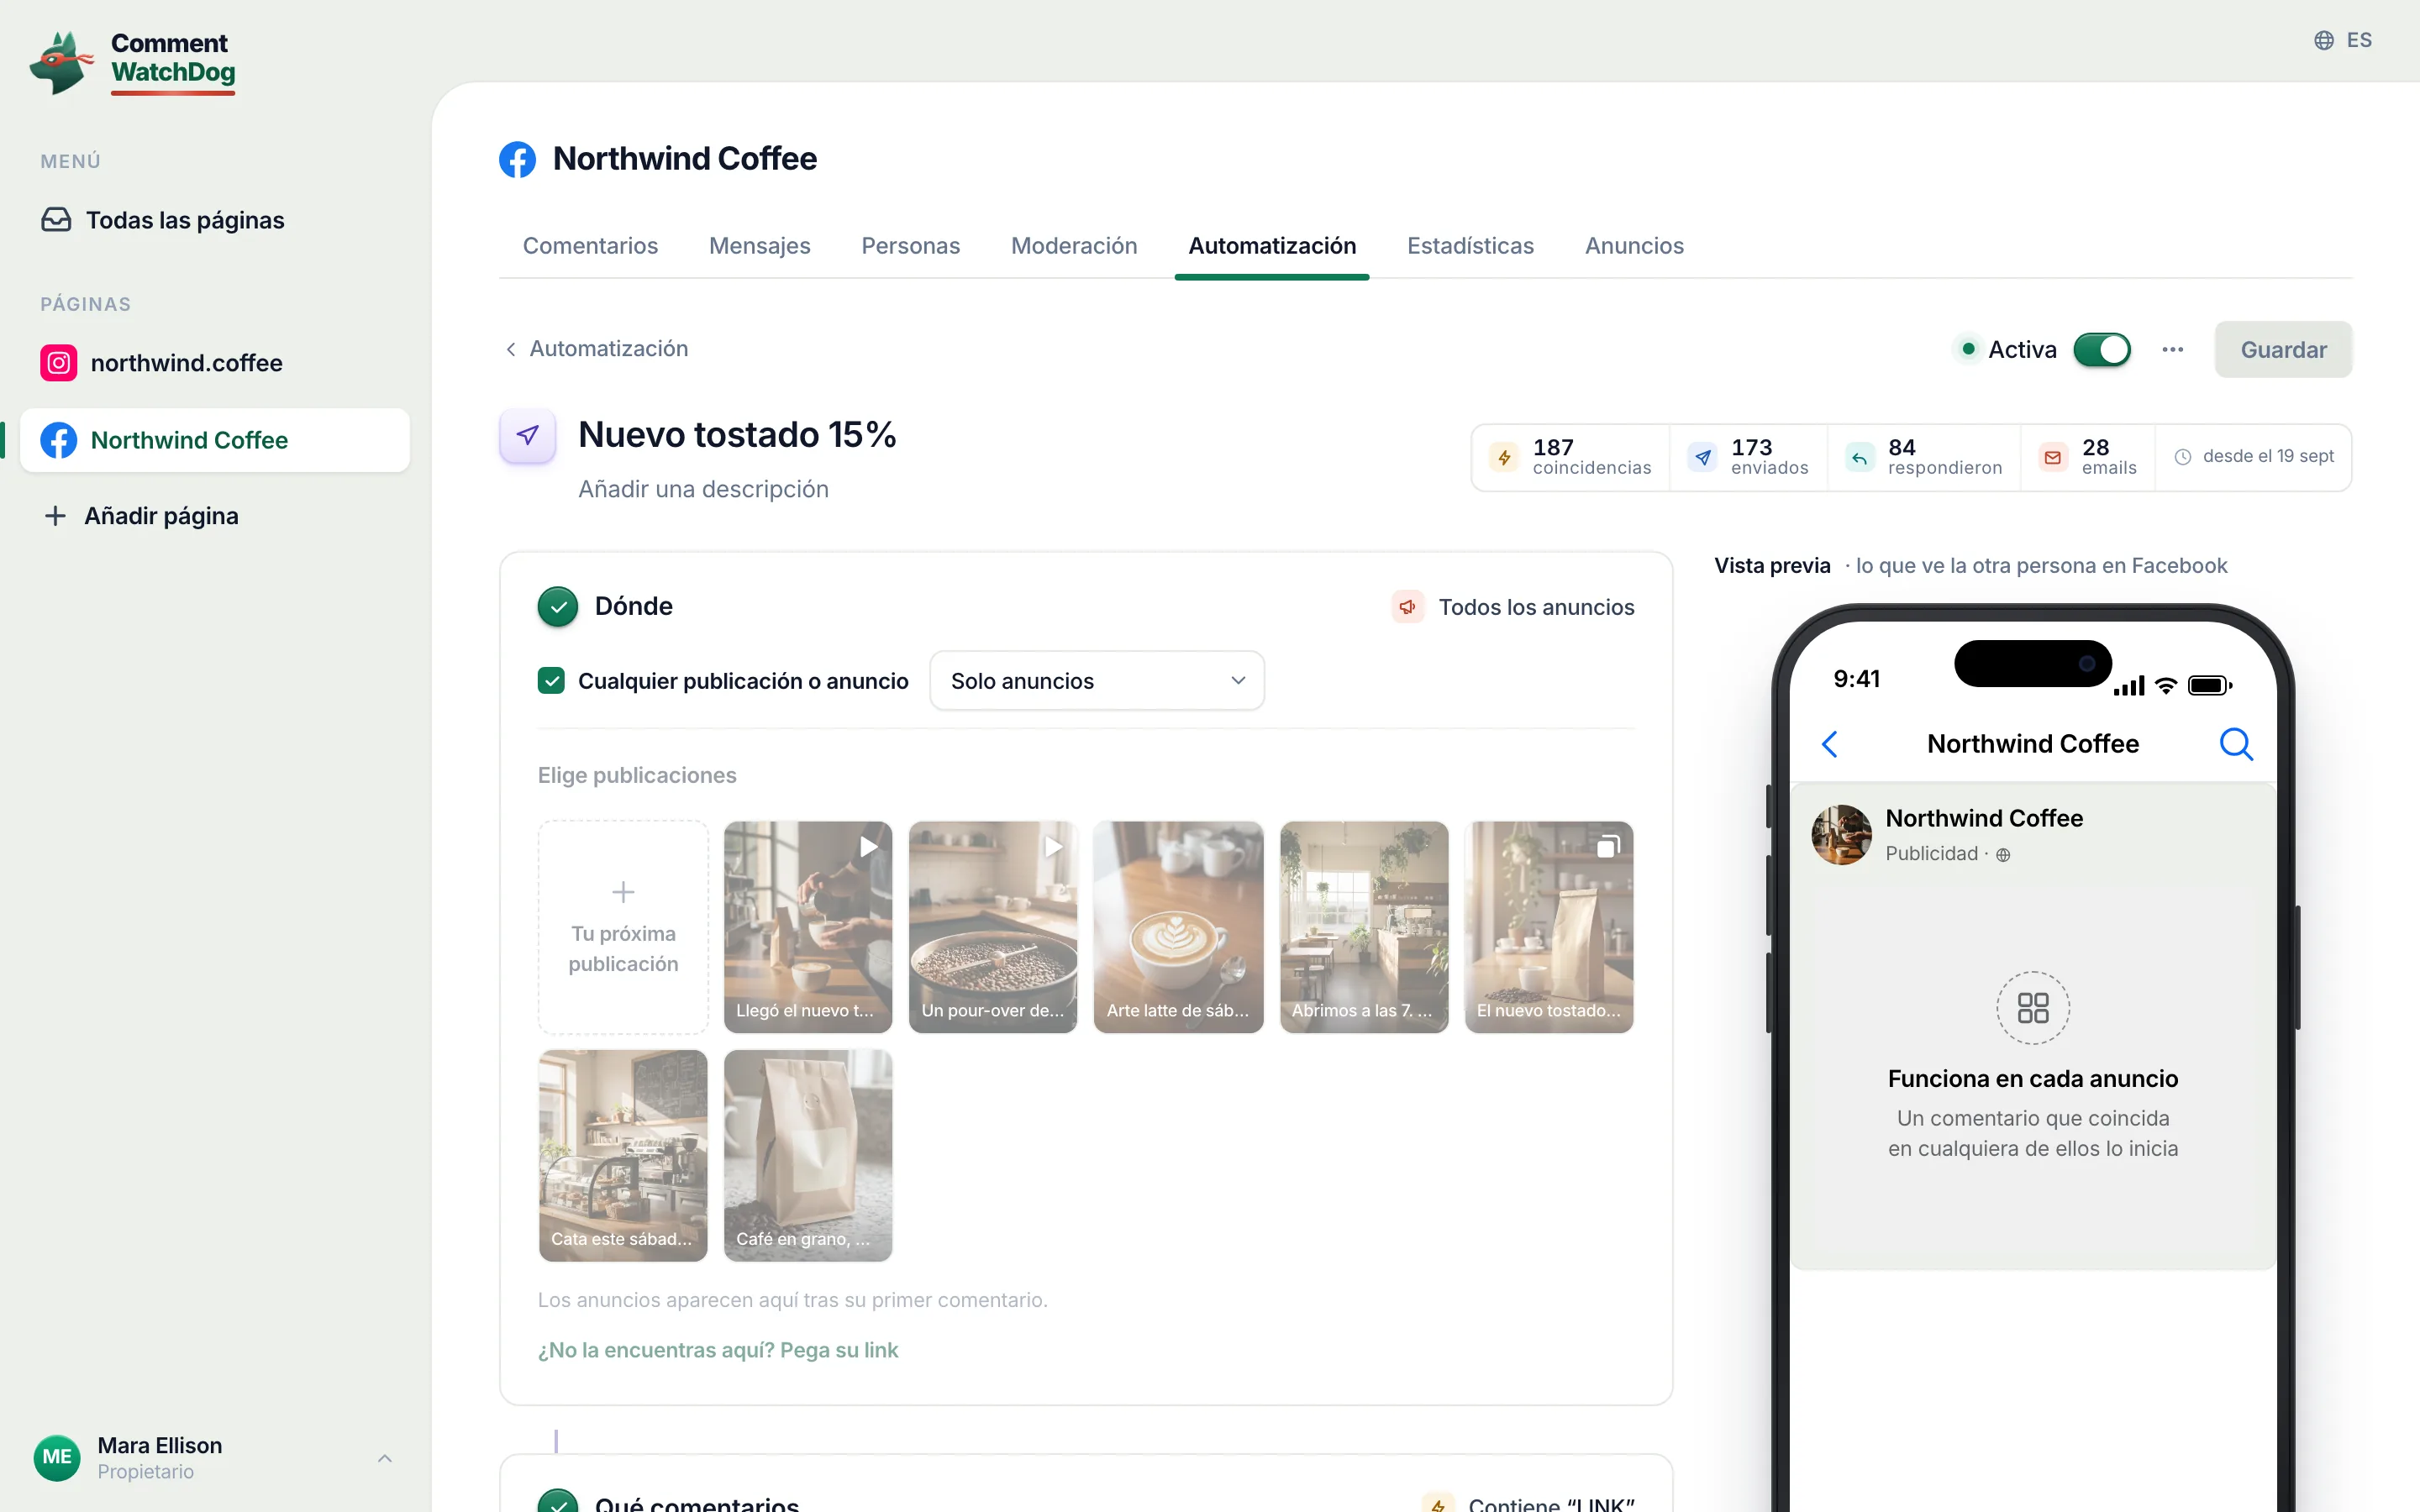Viewport: 2420px width, 1512px height.
Task: Click the lightning coincidencias stat icon
Action: click(1504, 457)
